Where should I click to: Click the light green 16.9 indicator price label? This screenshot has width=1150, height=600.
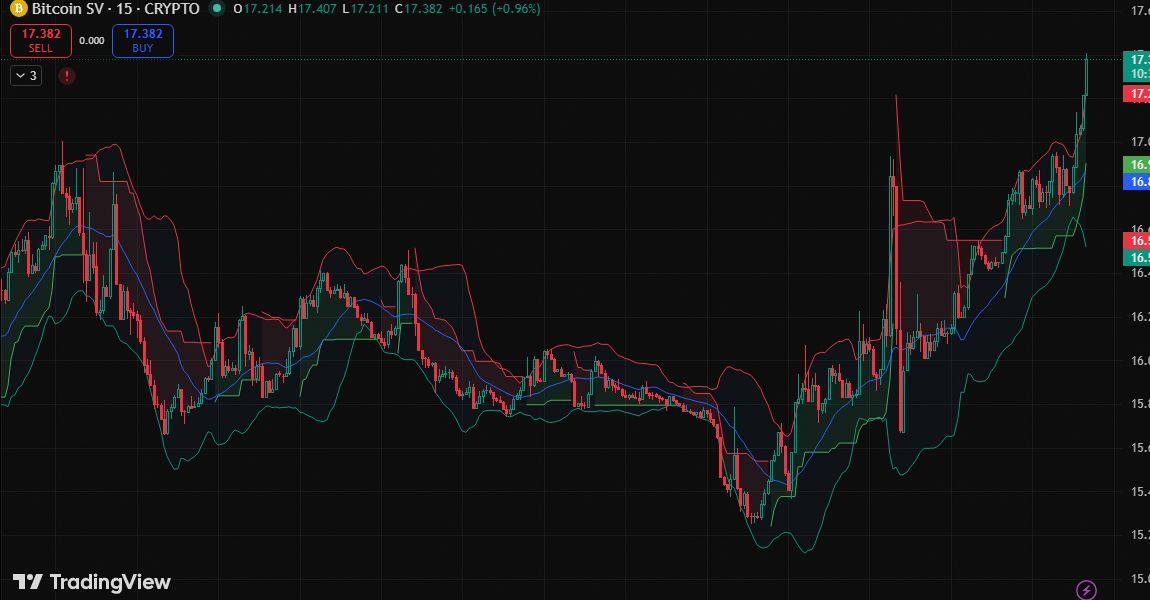pyautogui.click(x=1137, y=164)
